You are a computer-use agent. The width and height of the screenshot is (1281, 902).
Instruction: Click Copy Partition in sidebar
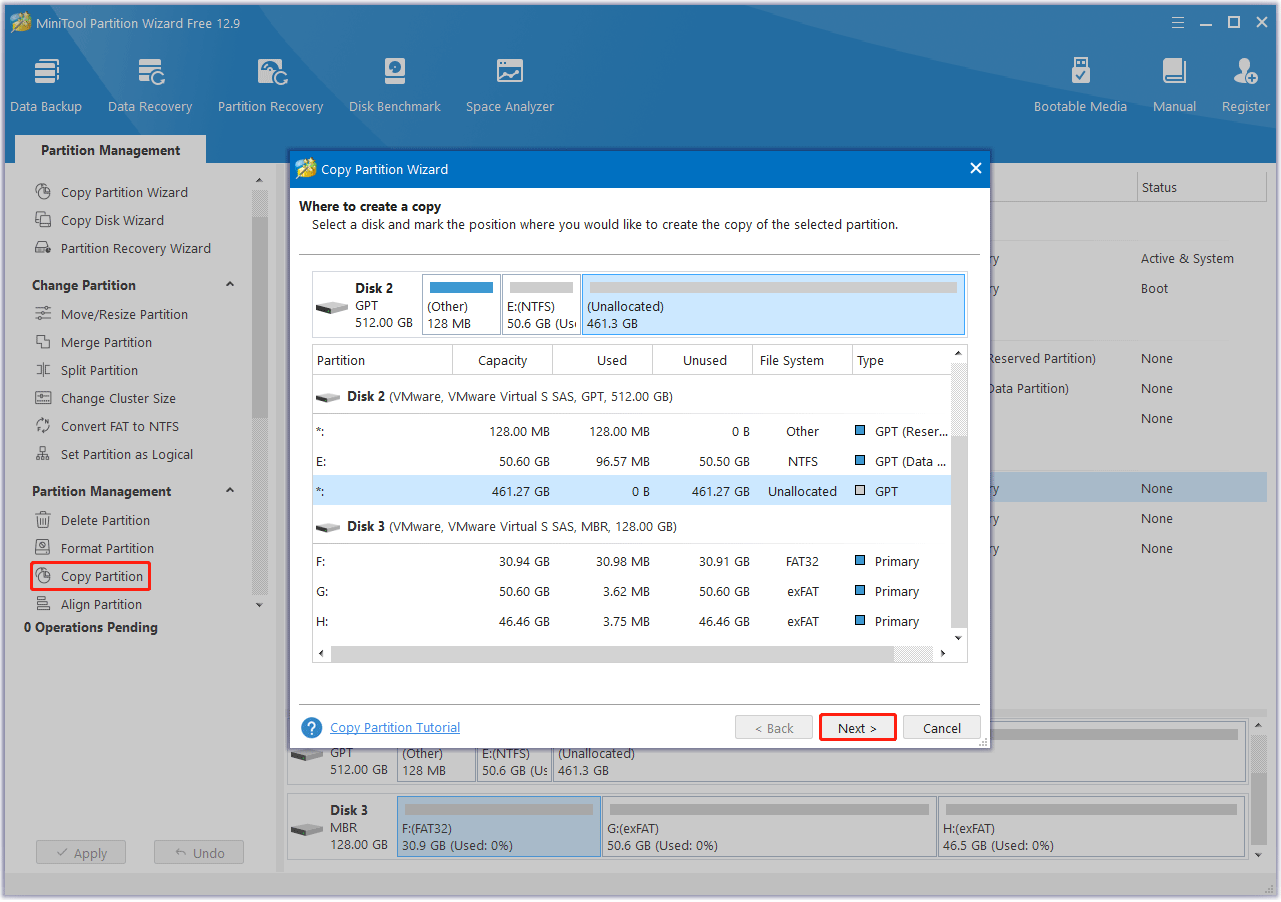tap(90, 576)
